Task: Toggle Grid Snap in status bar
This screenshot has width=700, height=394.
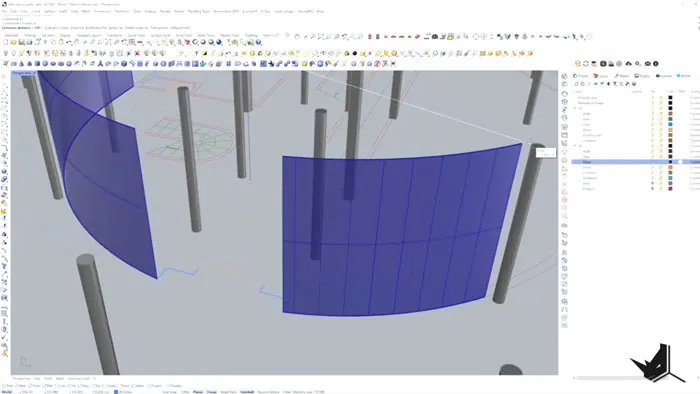Action: [x=169, y=392]
